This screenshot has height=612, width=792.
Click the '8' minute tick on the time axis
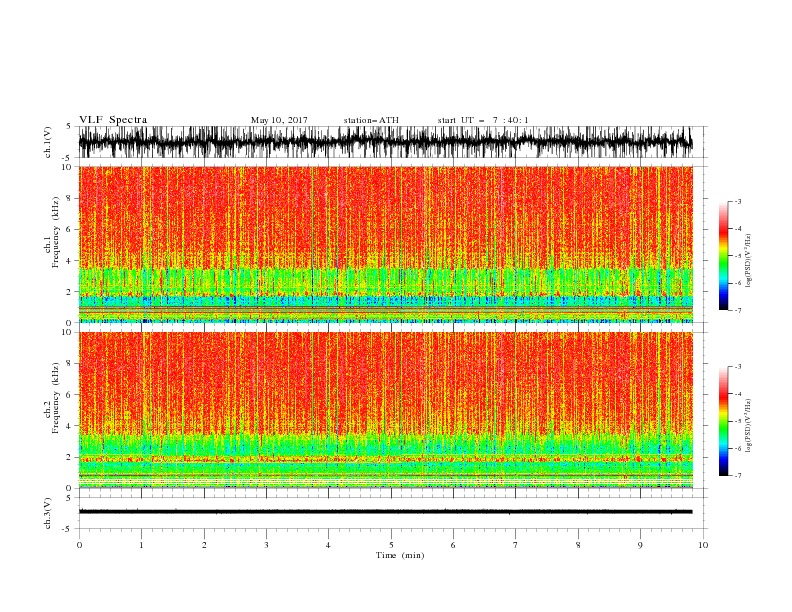578,545
